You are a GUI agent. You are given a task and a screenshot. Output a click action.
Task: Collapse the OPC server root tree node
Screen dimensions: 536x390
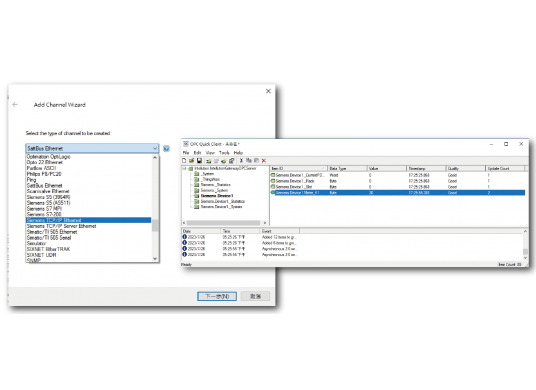(185, 169)
